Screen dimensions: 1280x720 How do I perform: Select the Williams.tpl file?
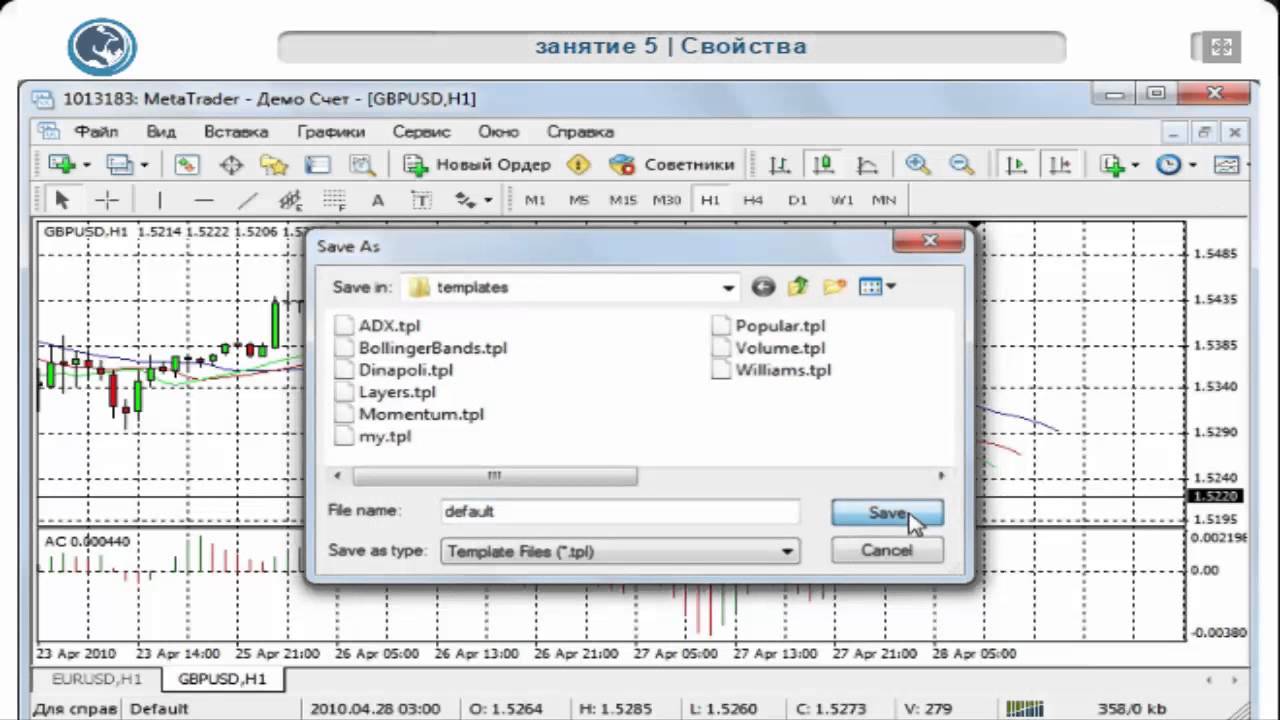(x=772, y=370)
